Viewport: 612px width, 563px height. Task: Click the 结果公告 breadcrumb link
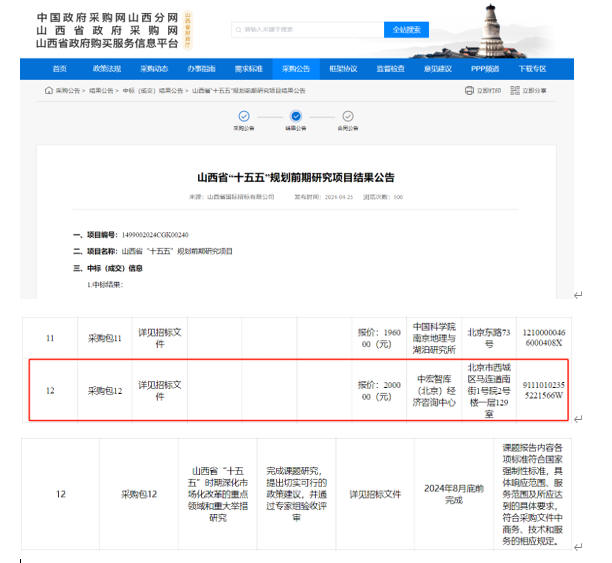point(97,90)
